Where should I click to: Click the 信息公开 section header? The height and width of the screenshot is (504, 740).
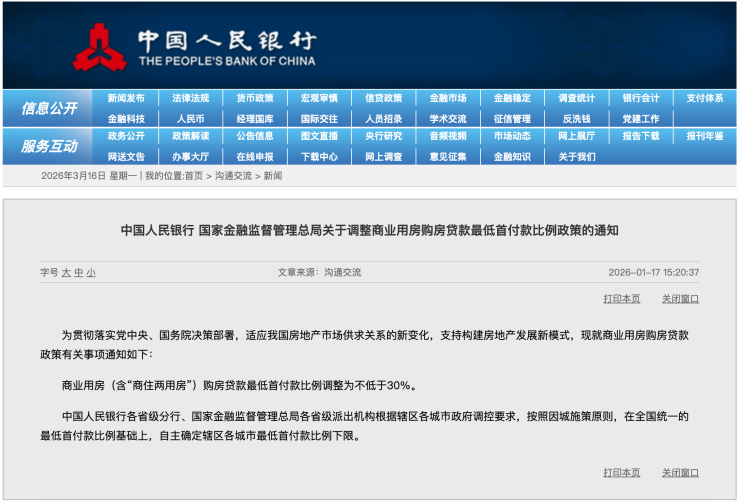point(49,108)
